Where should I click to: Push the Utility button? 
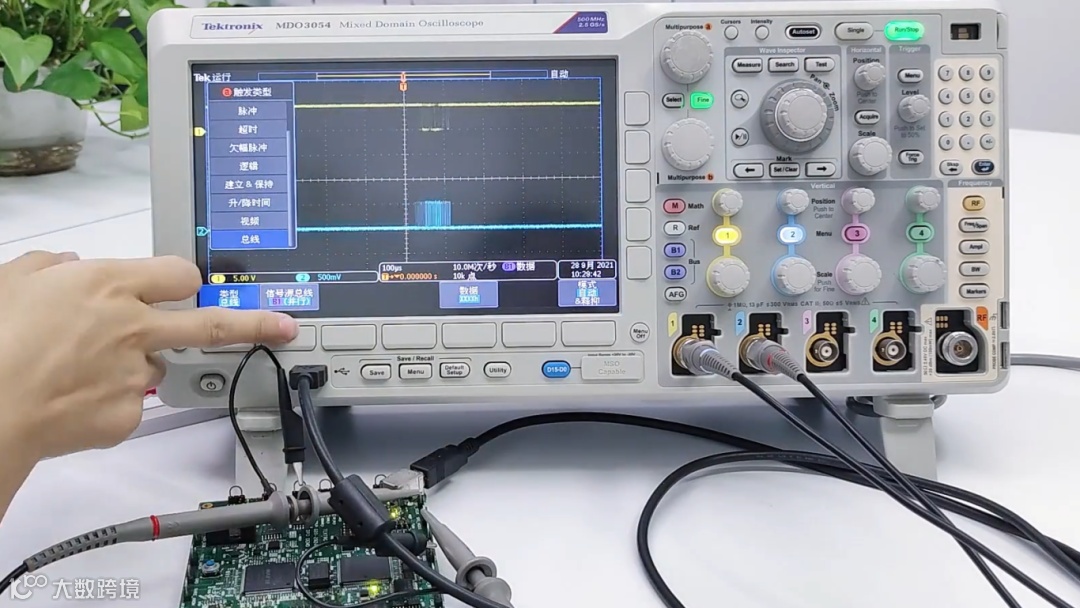[x=497, y=370]
